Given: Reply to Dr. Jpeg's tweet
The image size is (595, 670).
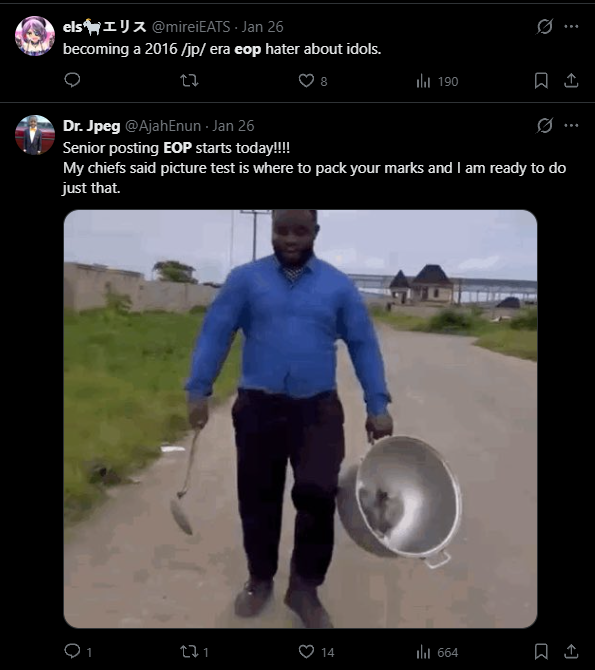Looking at the screenshot, I should point(78,652).
